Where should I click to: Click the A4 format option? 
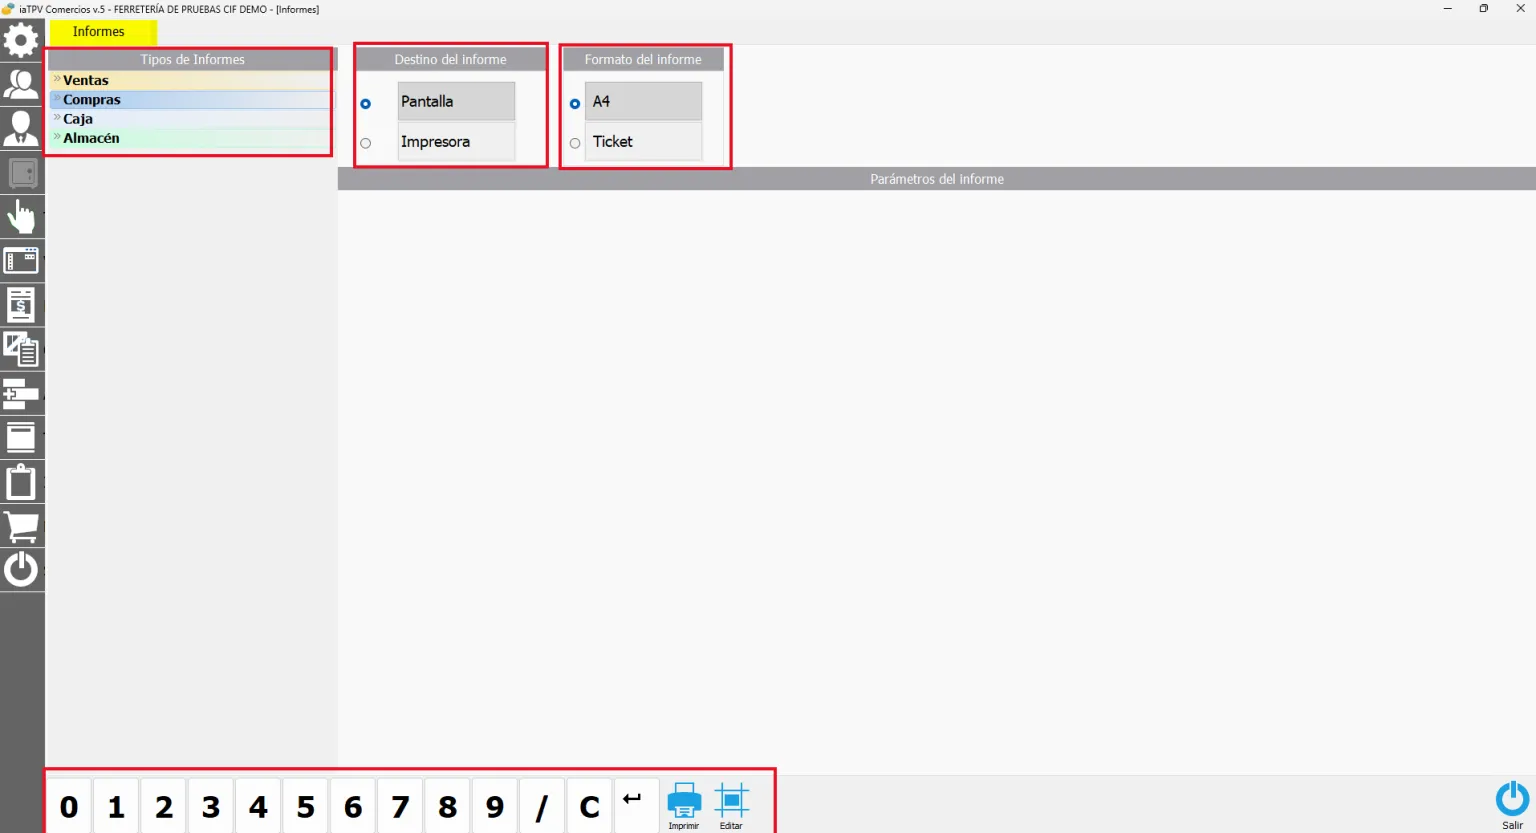643,101
